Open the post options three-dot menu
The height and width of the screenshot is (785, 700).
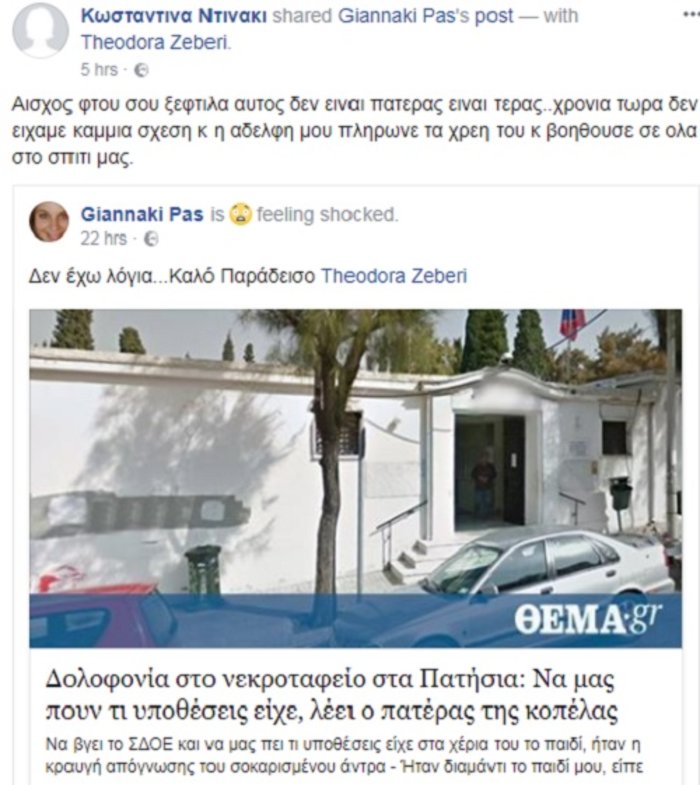click(x=691, y=15)
